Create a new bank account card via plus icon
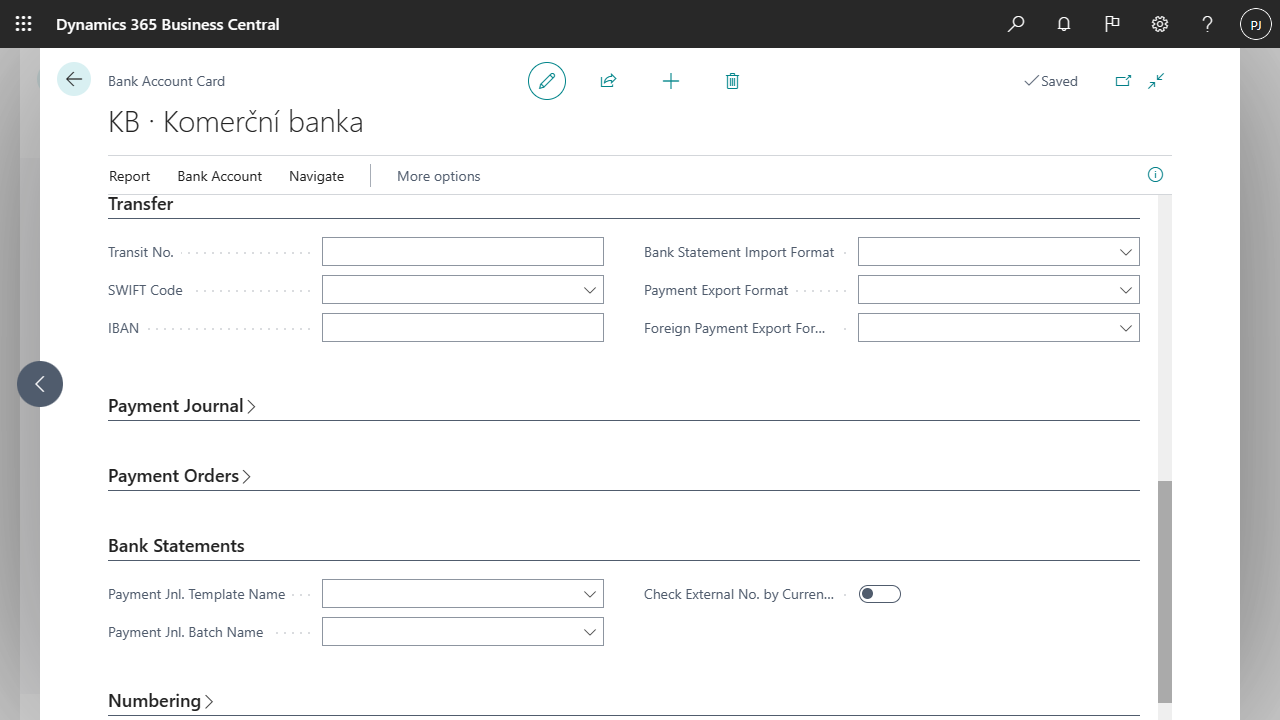Screen dimensions: 1280x720 coord(670,80)
